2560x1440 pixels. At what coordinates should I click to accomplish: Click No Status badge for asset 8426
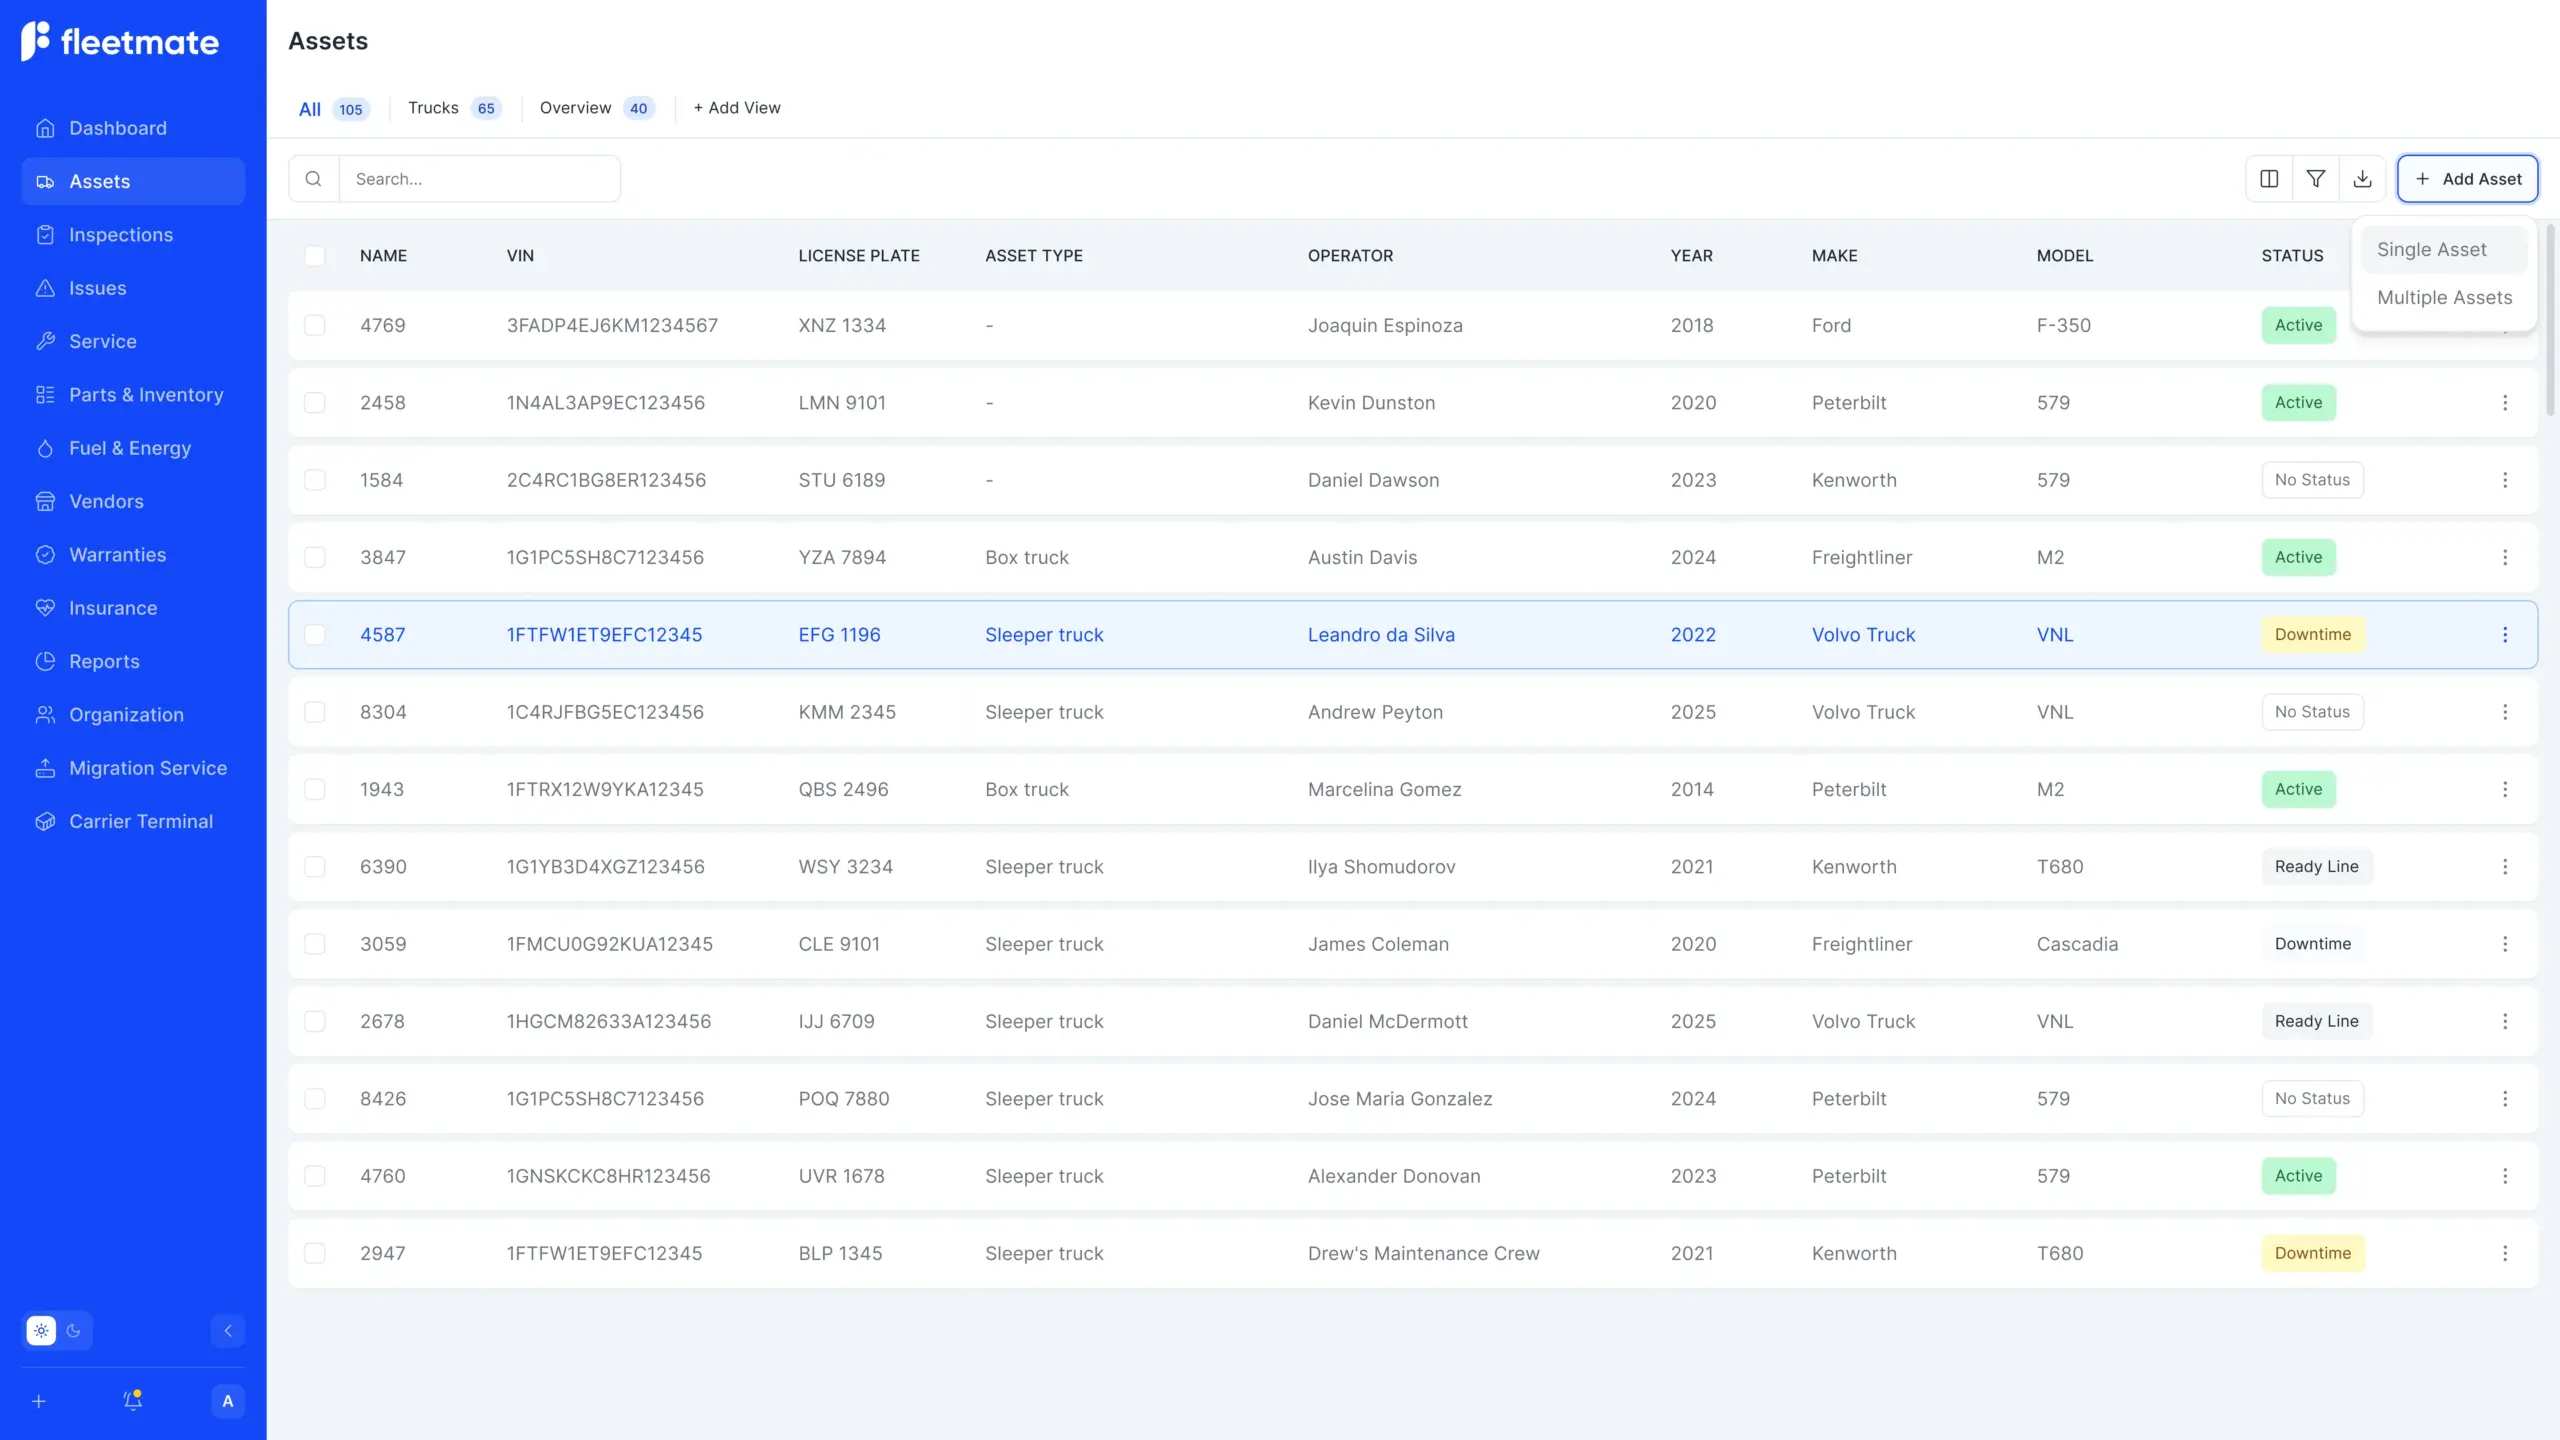tap(2312, 1098)
